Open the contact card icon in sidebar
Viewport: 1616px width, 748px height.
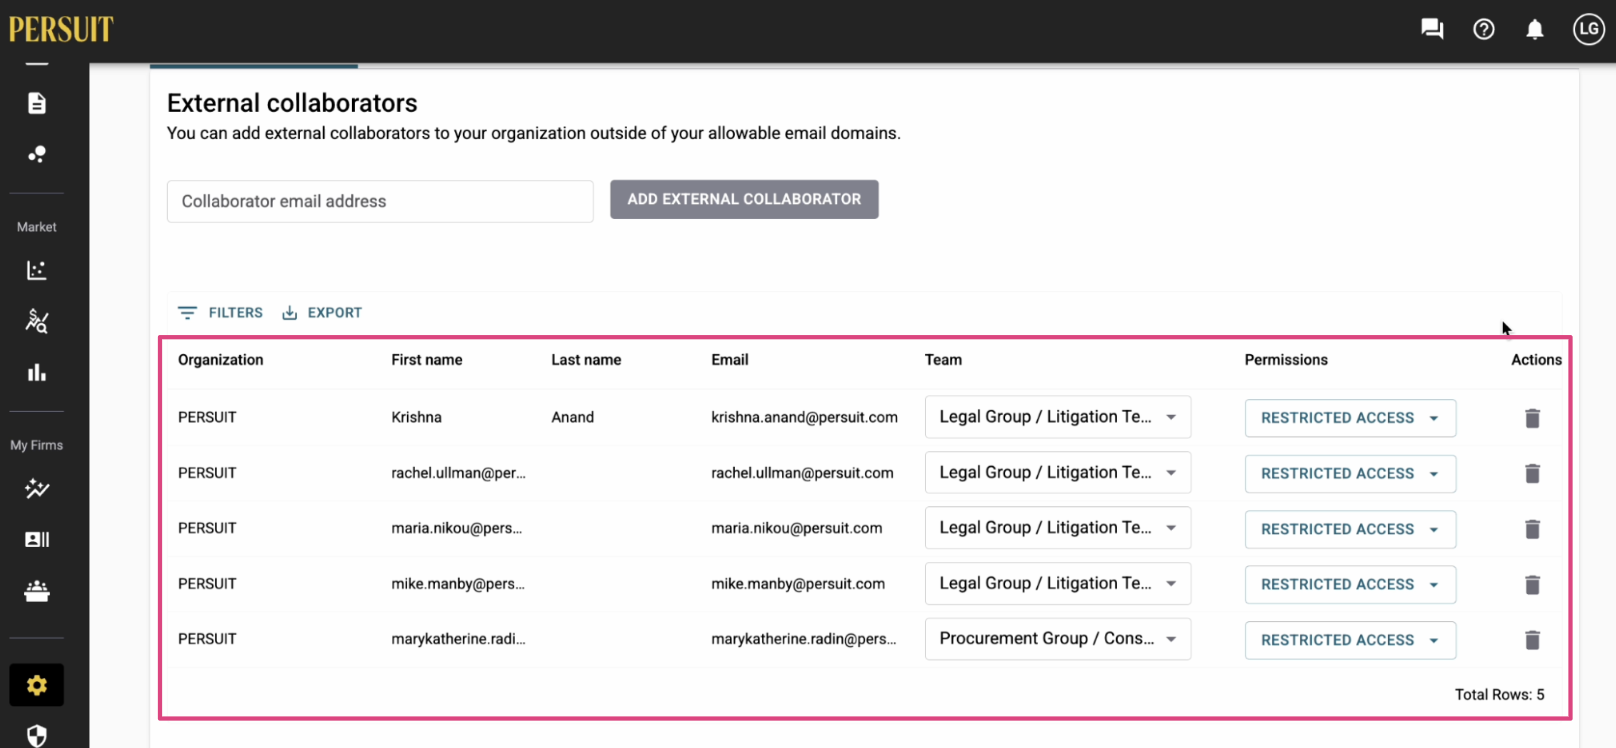[37, 539]
